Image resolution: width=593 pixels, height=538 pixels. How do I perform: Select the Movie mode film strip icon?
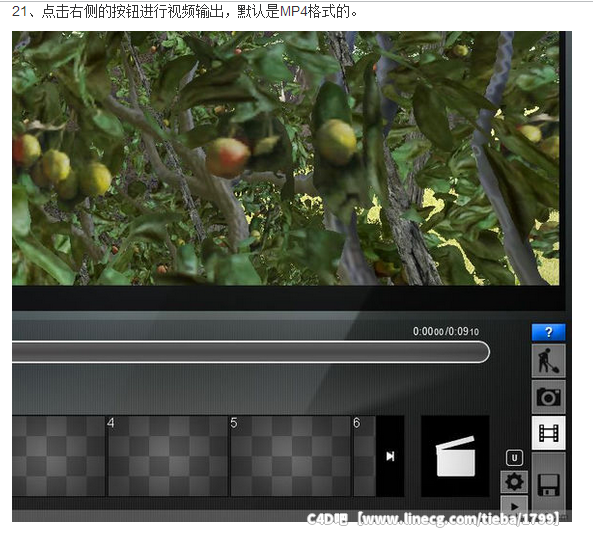548,433
